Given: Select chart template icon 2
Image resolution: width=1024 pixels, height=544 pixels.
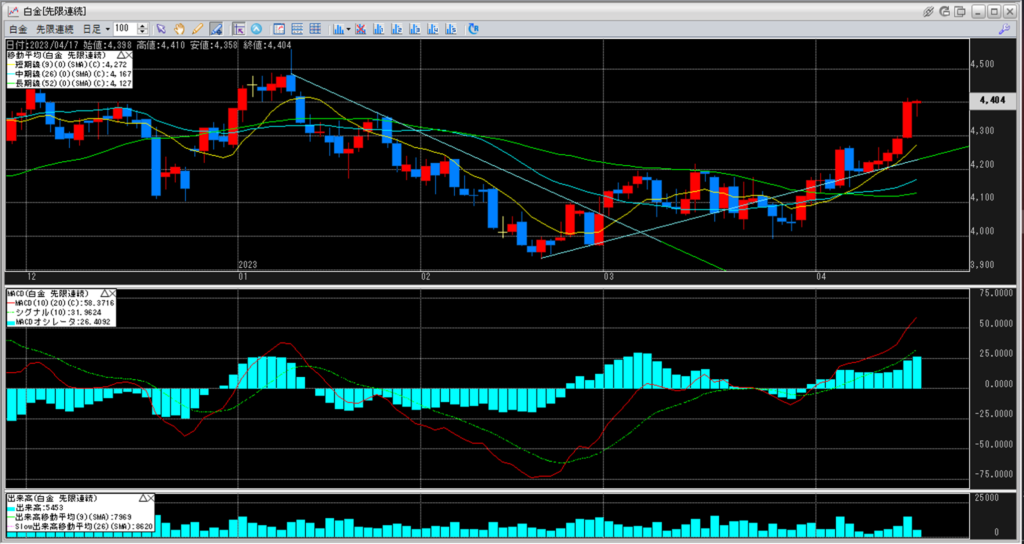Looking at the screenshot, I should 396,29.
